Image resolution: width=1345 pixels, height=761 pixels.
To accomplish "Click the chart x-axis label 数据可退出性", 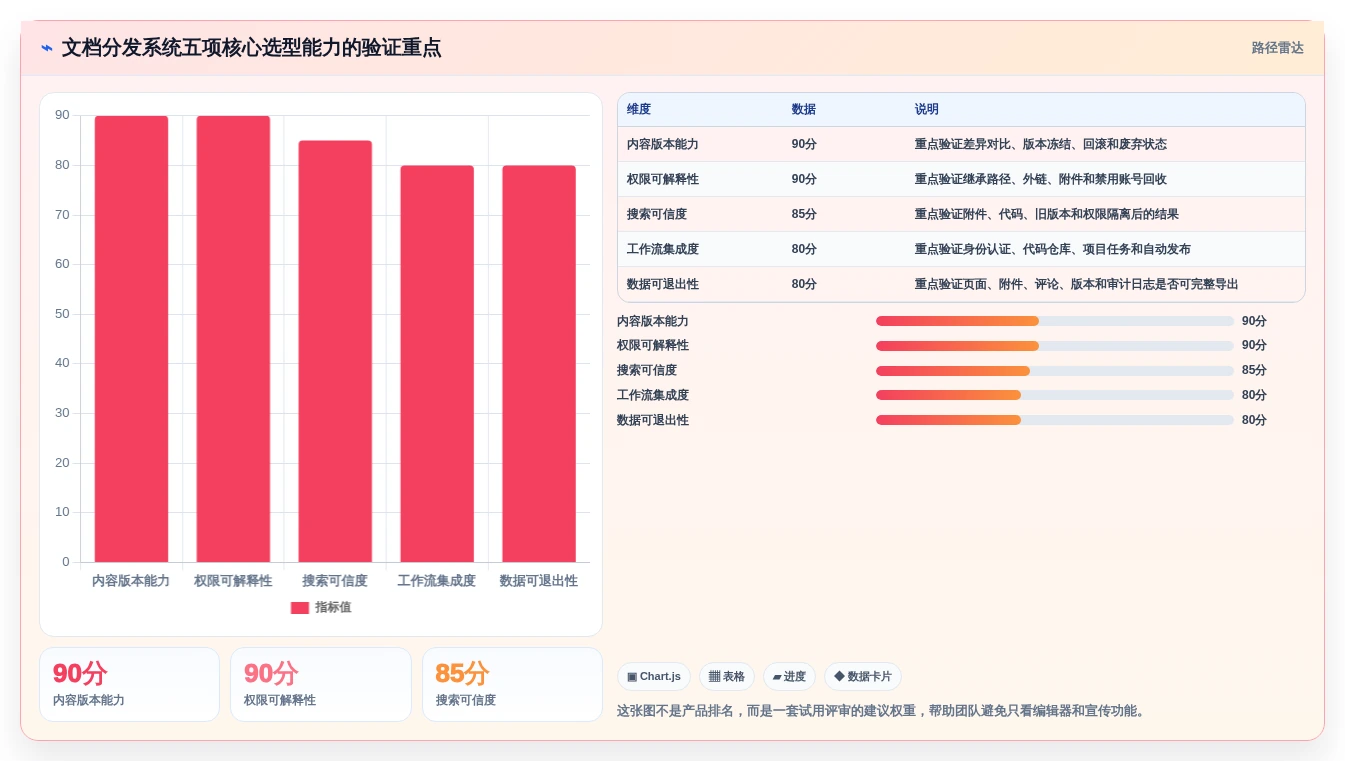I will tap(539, 581).
